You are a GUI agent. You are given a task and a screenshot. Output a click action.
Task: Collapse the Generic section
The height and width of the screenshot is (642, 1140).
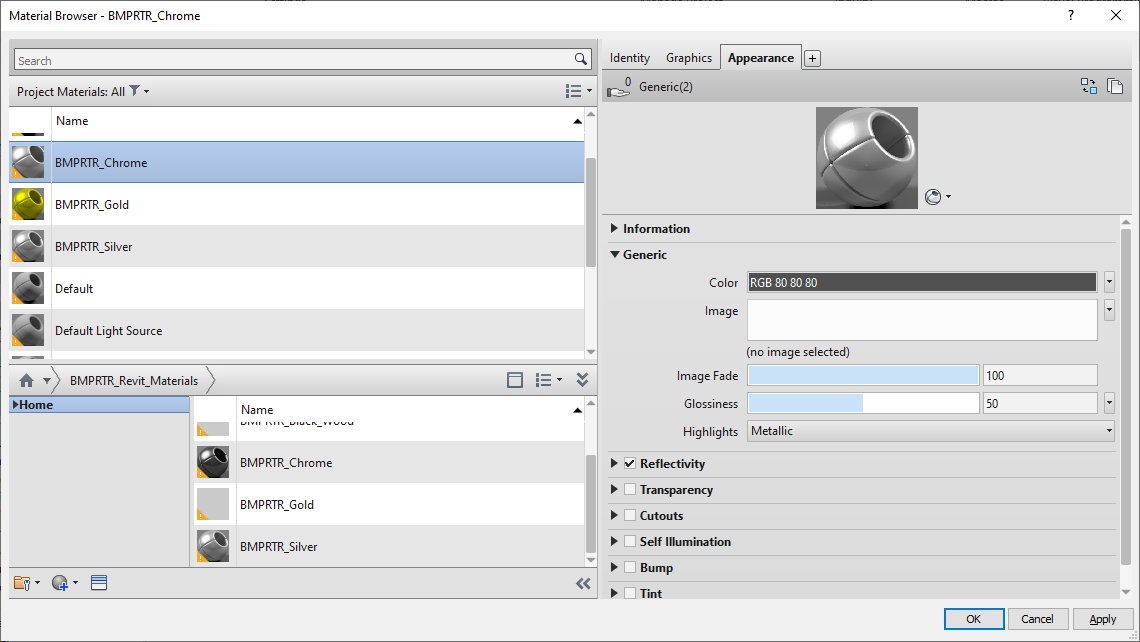615,254
